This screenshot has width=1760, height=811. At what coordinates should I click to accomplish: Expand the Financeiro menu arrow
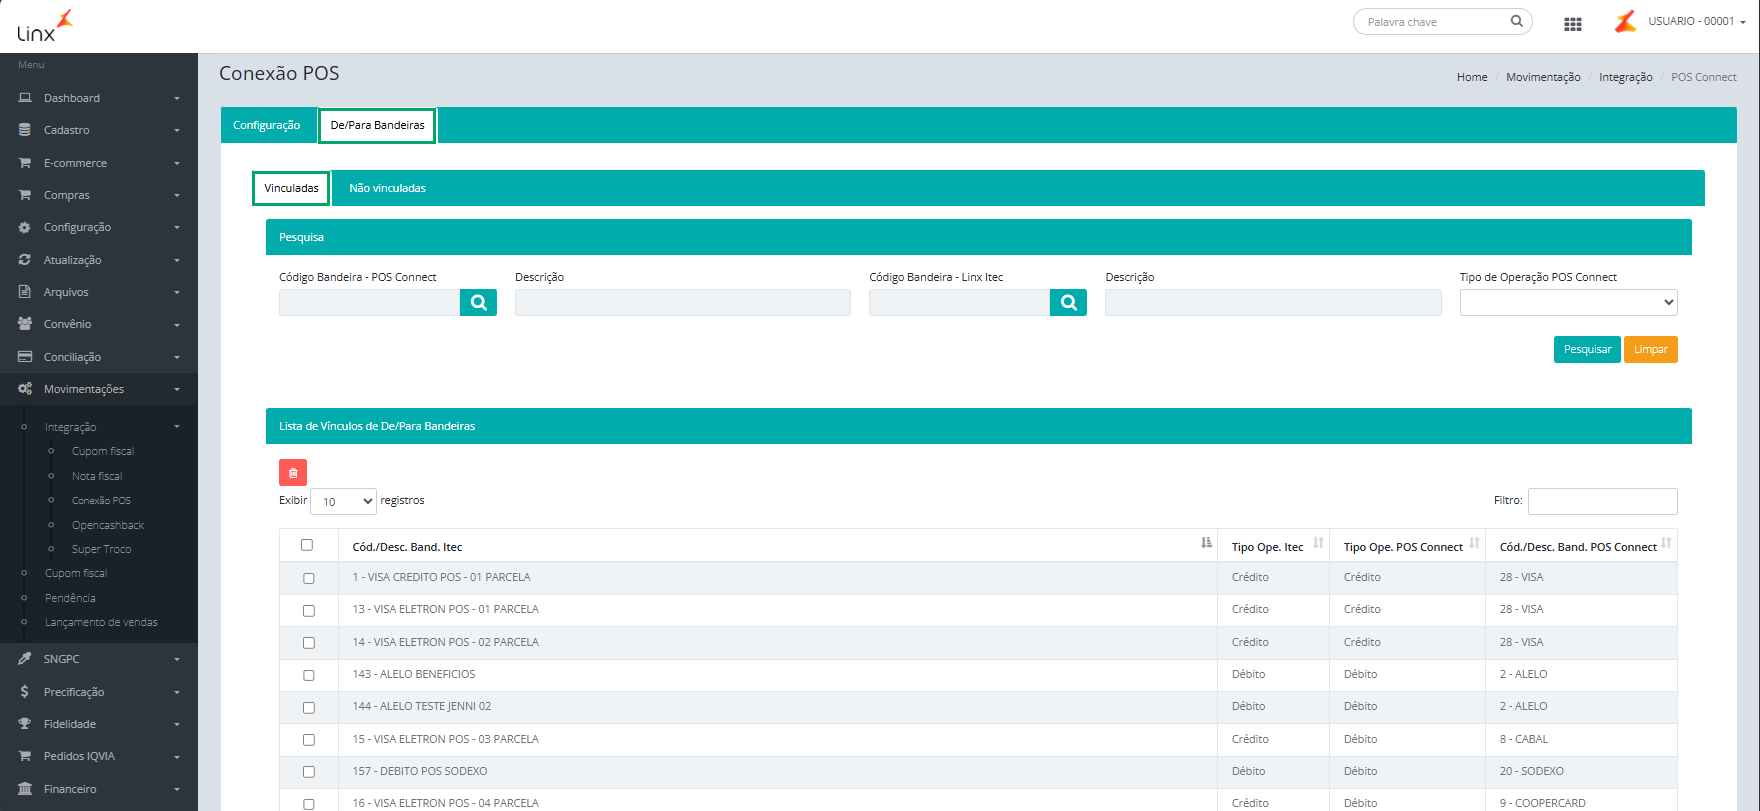point(177,789)
